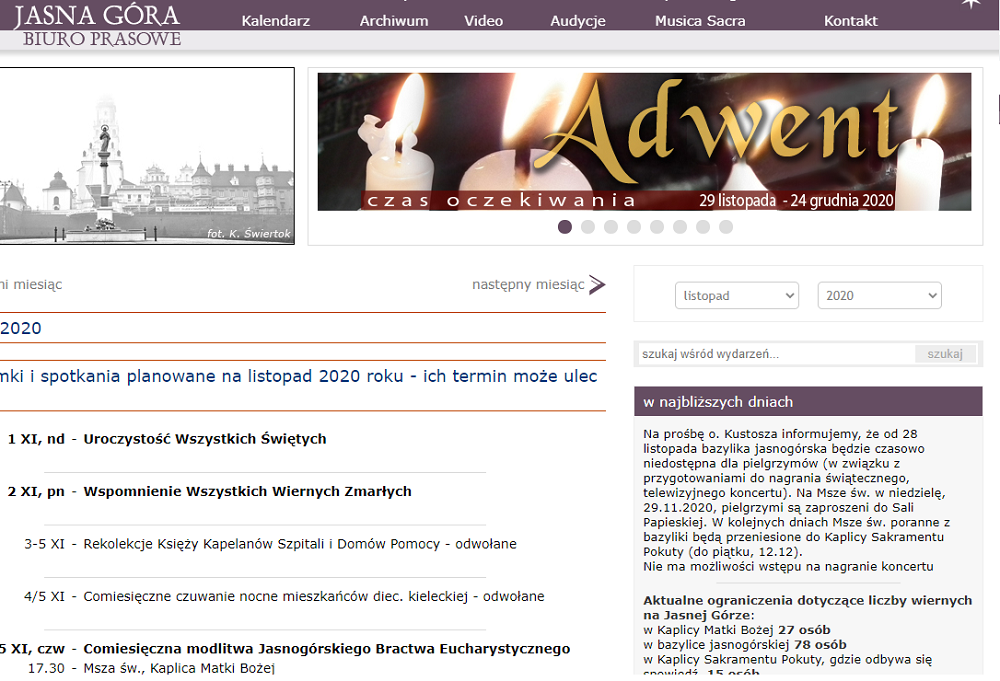Open the Archiwum menu item
The height and width of the screenshot is (681, 1000).
(394, 21)
